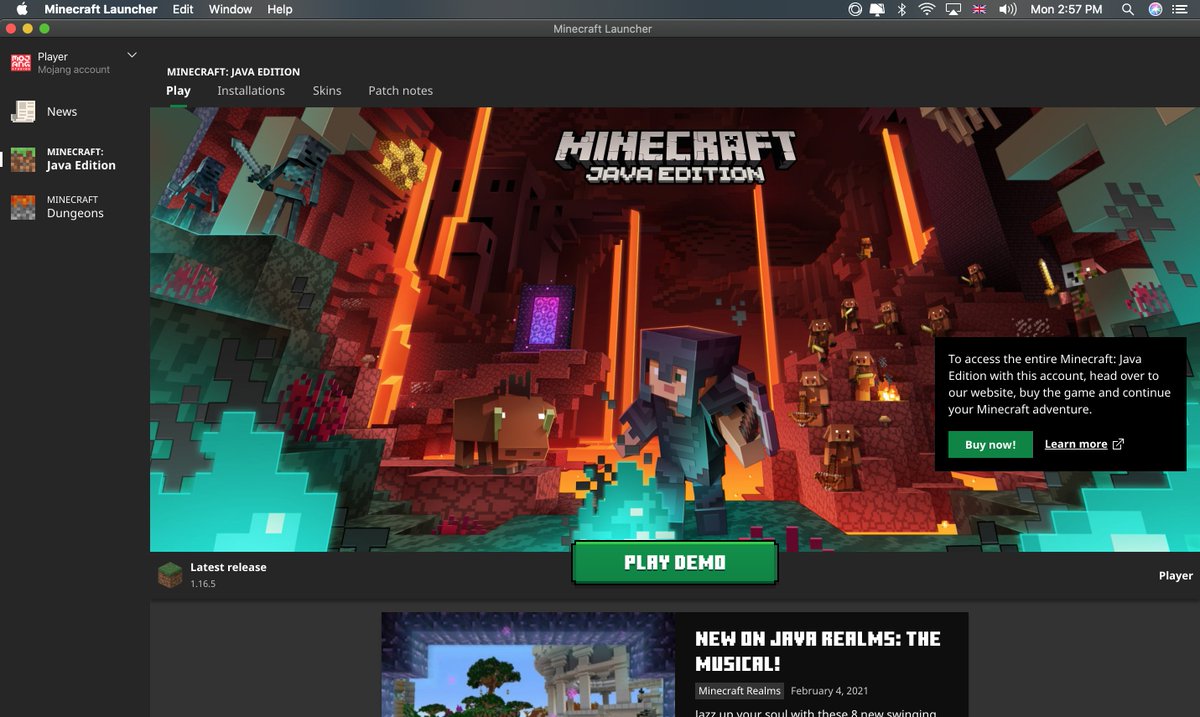Open the Minecraft Launcher app menu
The width and height of the screenshot is (1200, 717).
(x=101, y=9)
